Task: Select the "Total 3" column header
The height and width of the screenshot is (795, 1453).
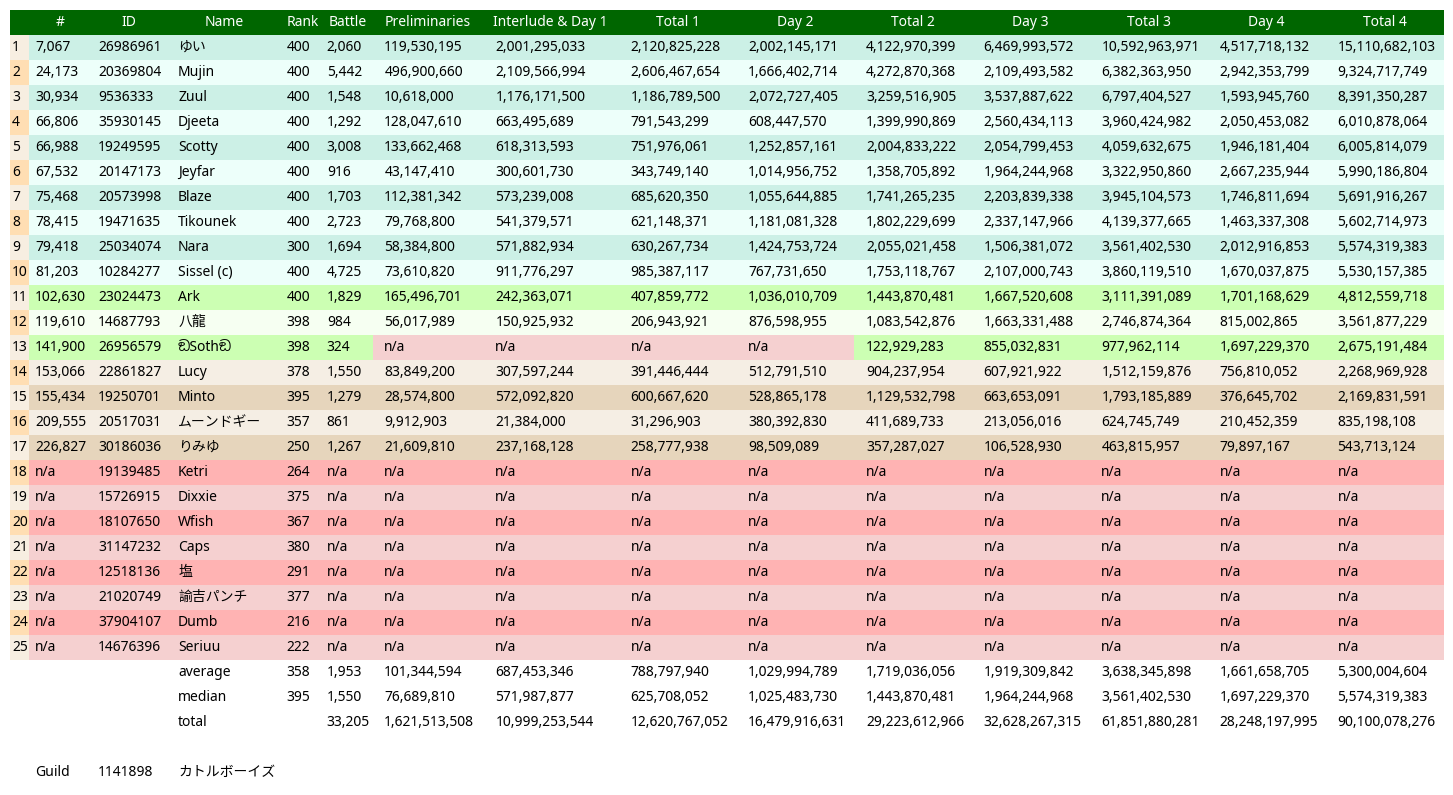Action: 1148,21
